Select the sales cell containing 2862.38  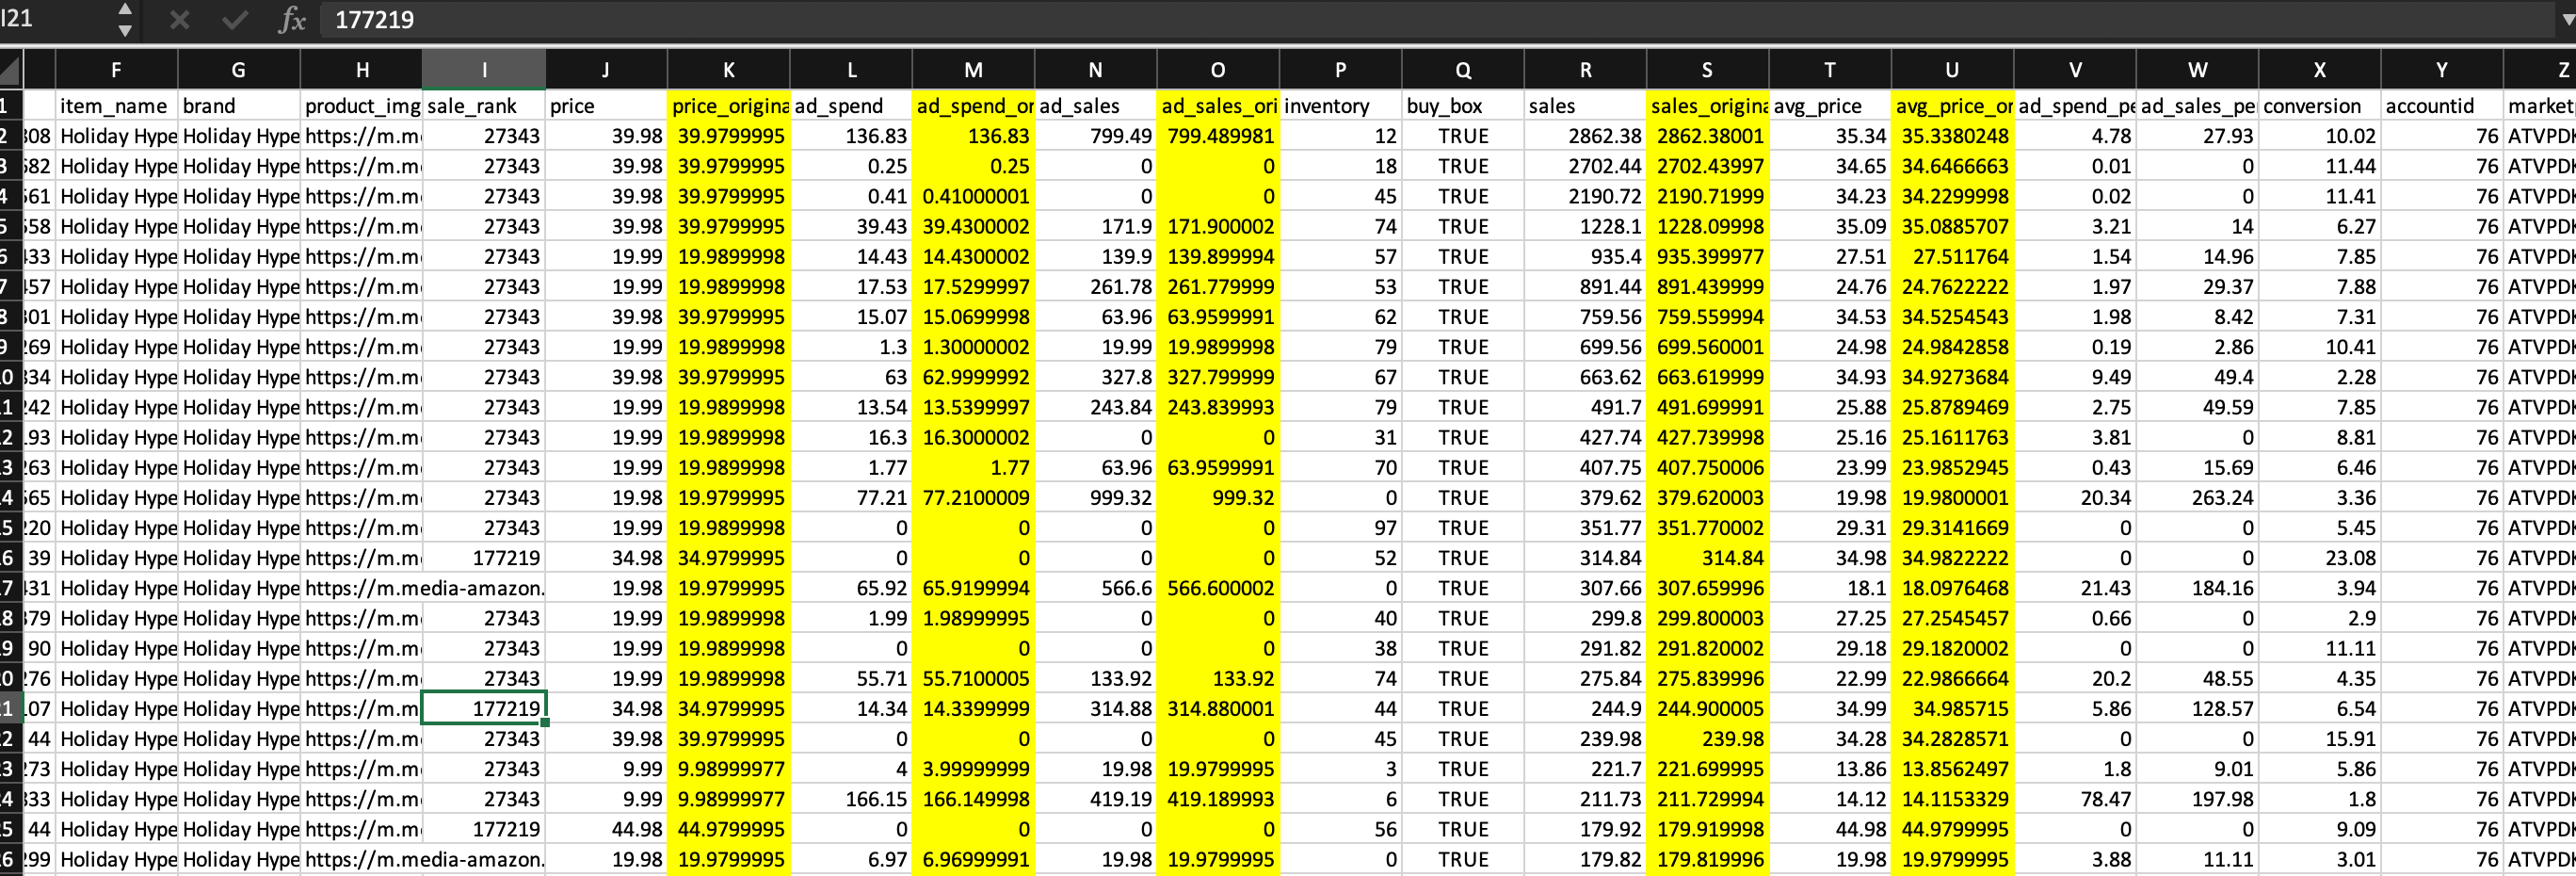1584,136
